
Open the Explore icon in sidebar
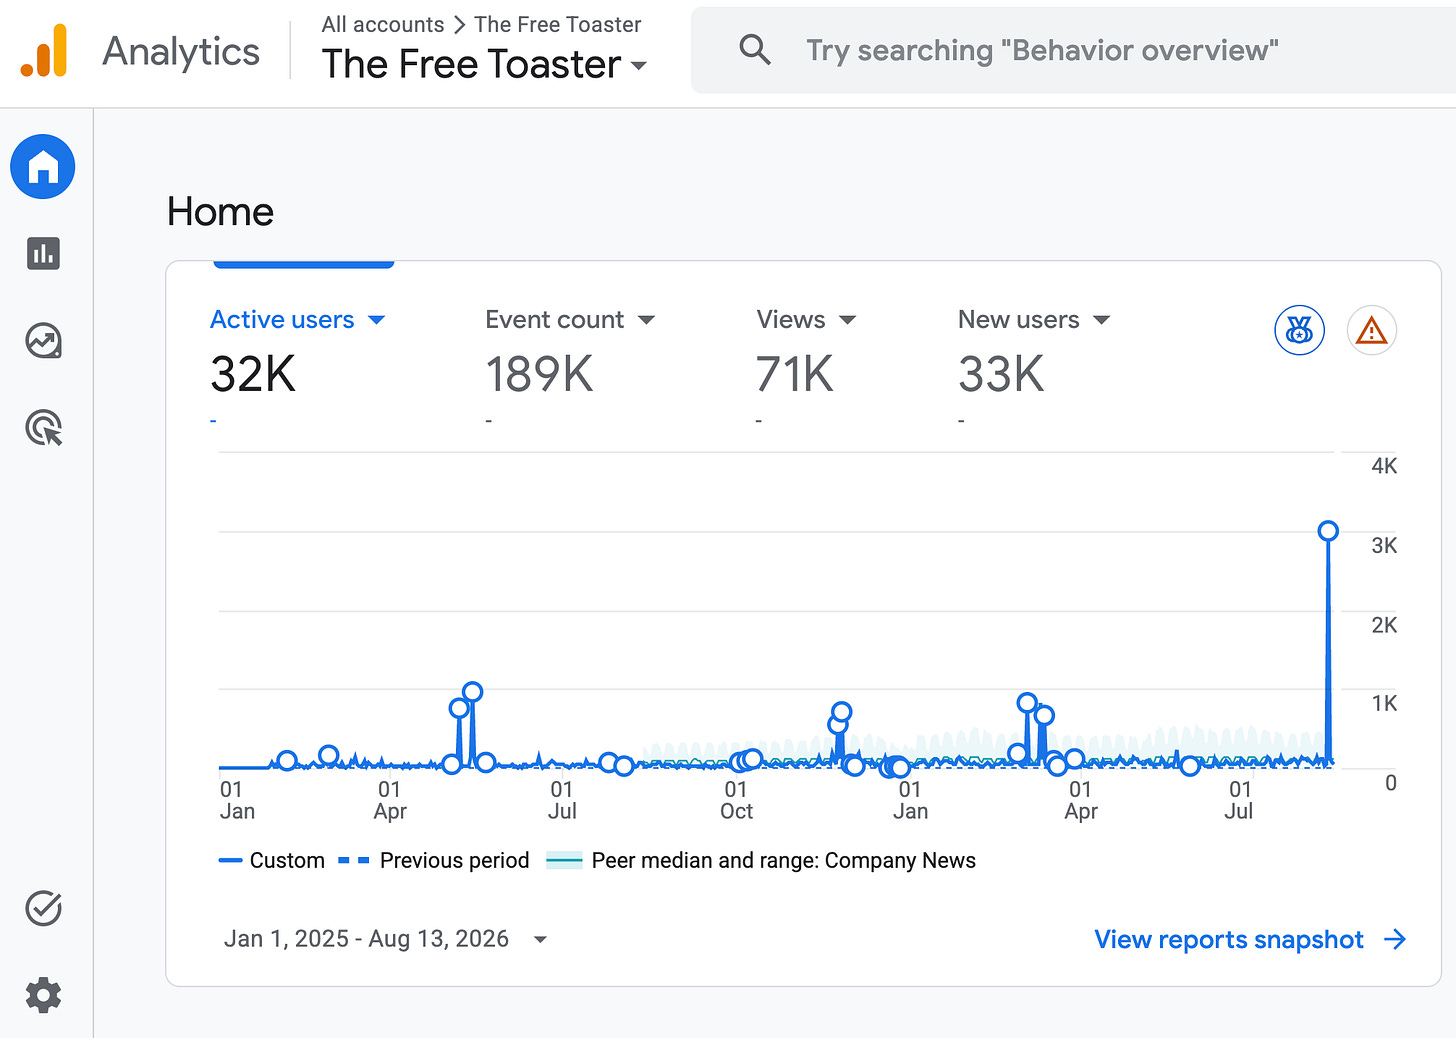[x=43, y=341]
